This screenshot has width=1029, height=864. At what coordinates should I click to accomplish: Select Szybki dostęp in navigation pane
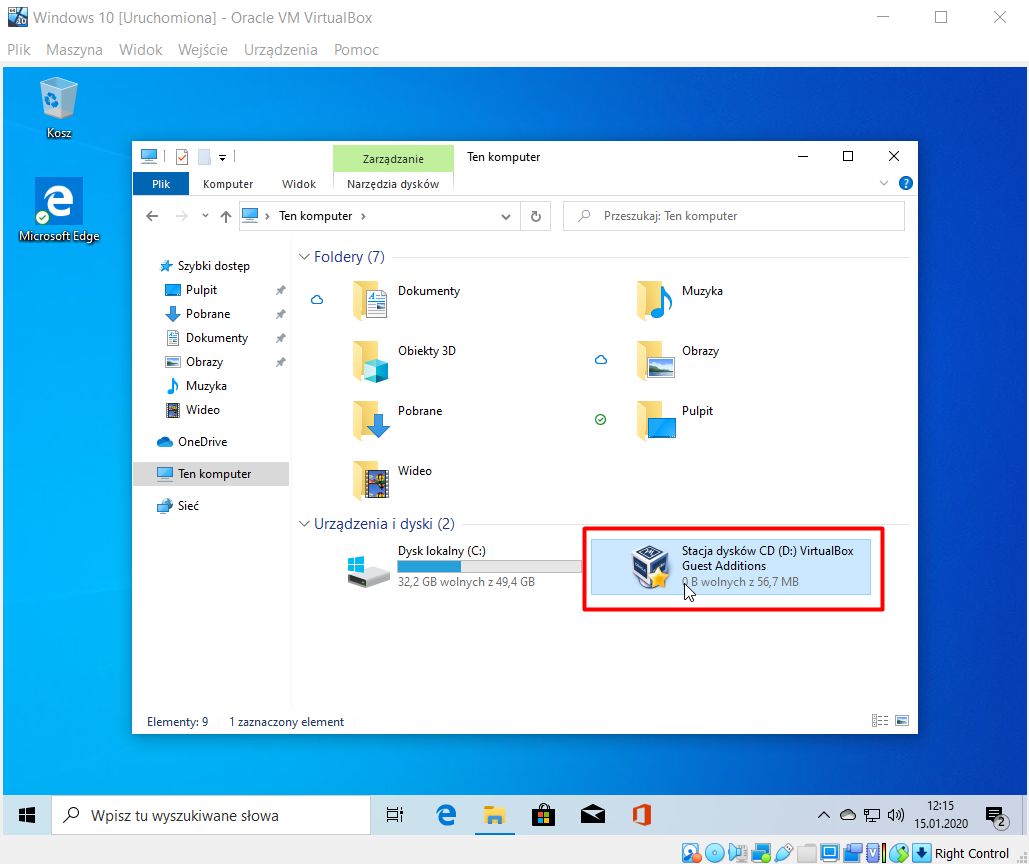(x=211, y=266)
